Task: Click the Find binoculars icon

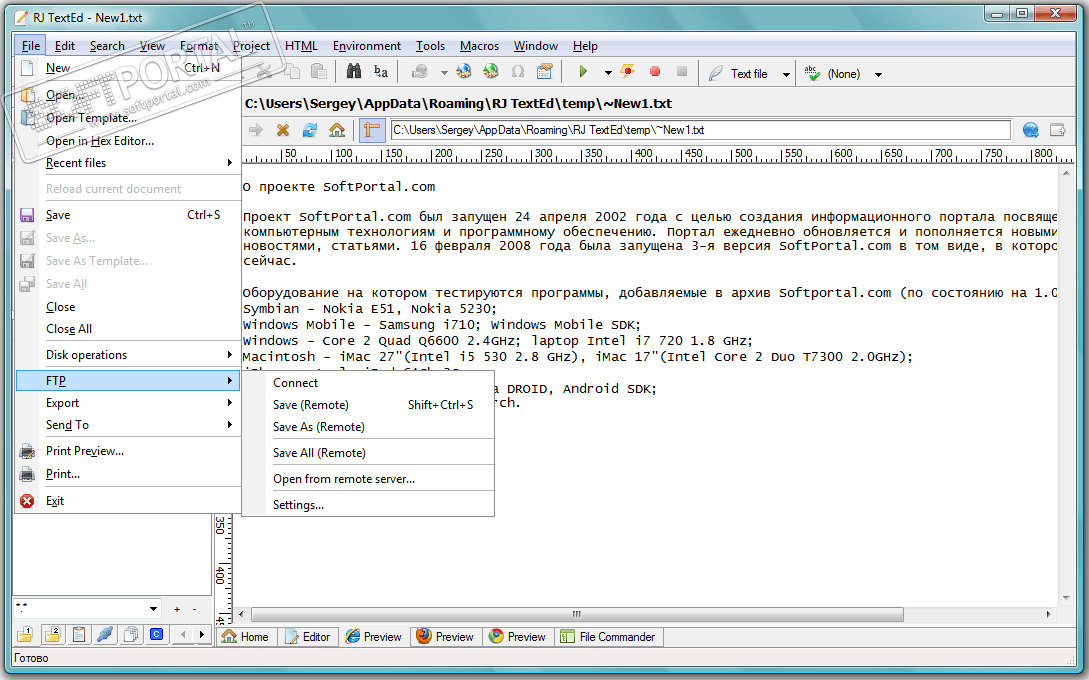Action: tap(354, 72)
